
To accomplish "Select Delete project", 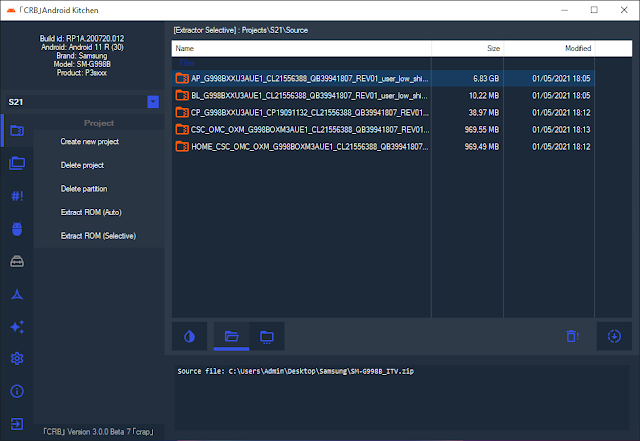I will tap(82, 165).
